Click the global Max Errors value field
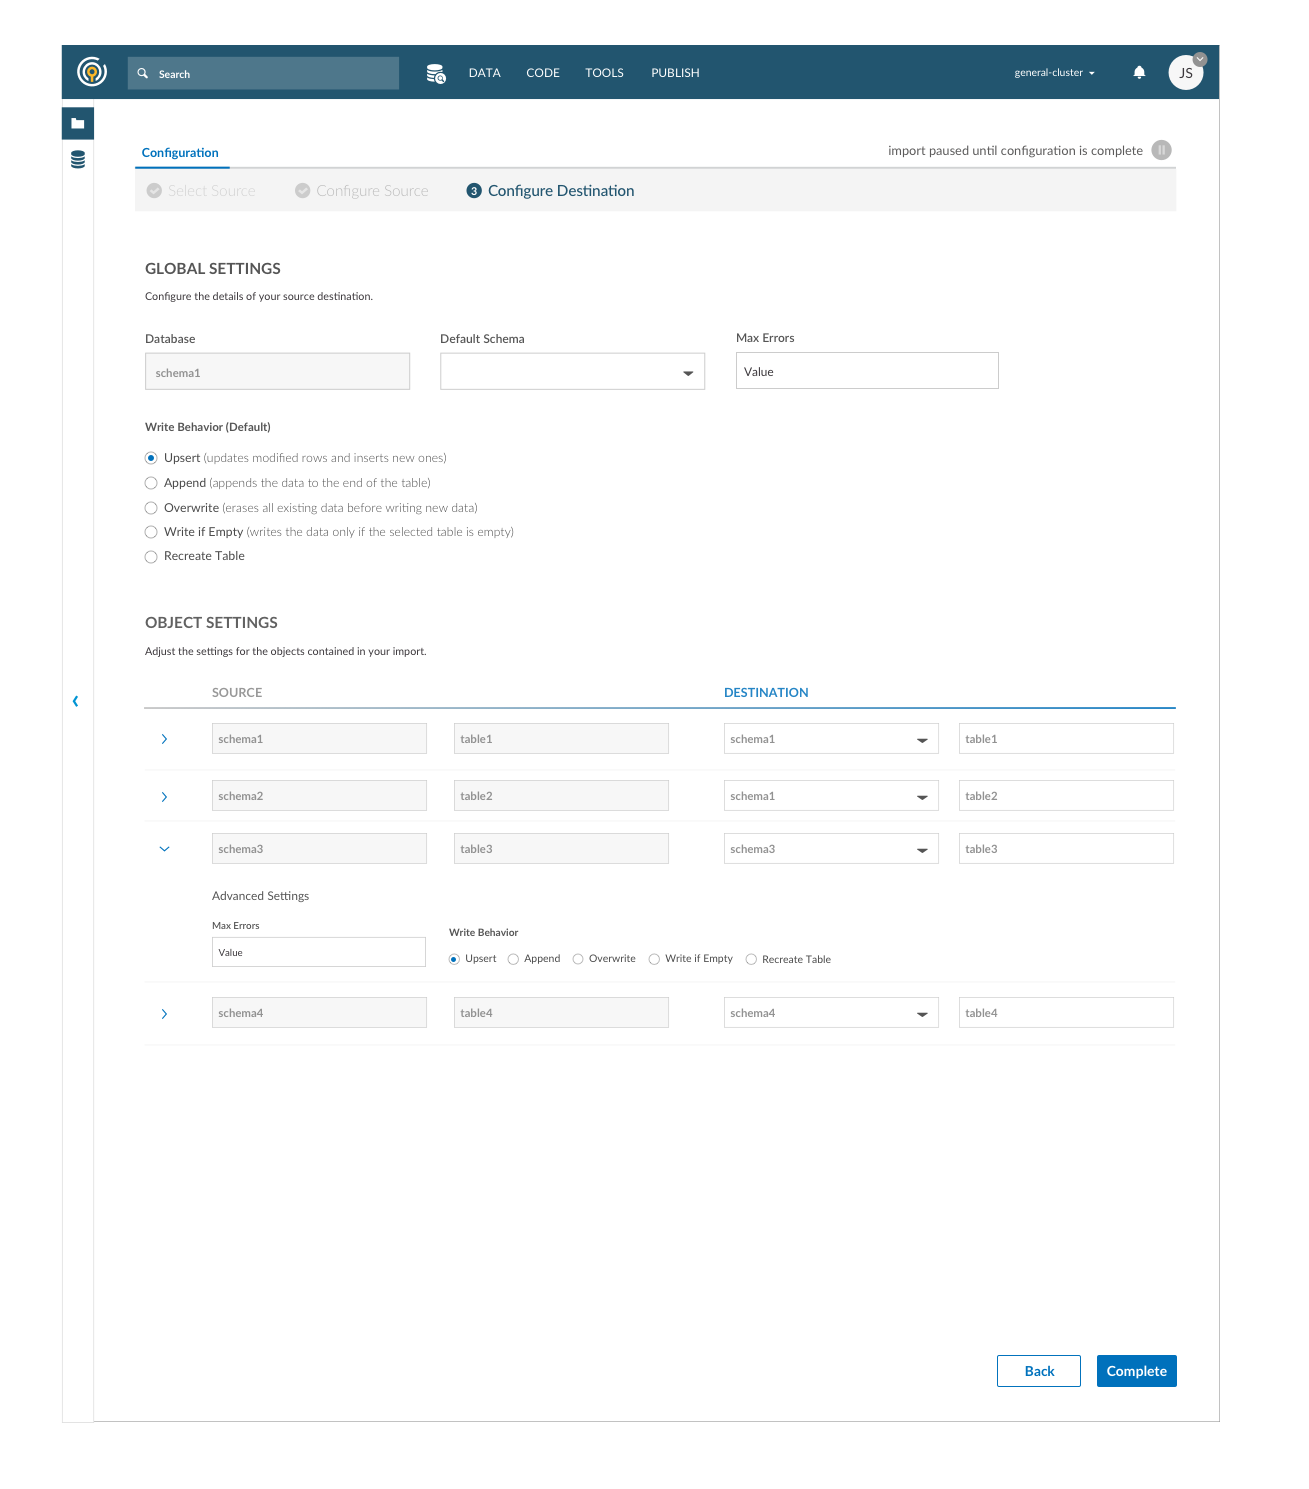 coord(866,371)
